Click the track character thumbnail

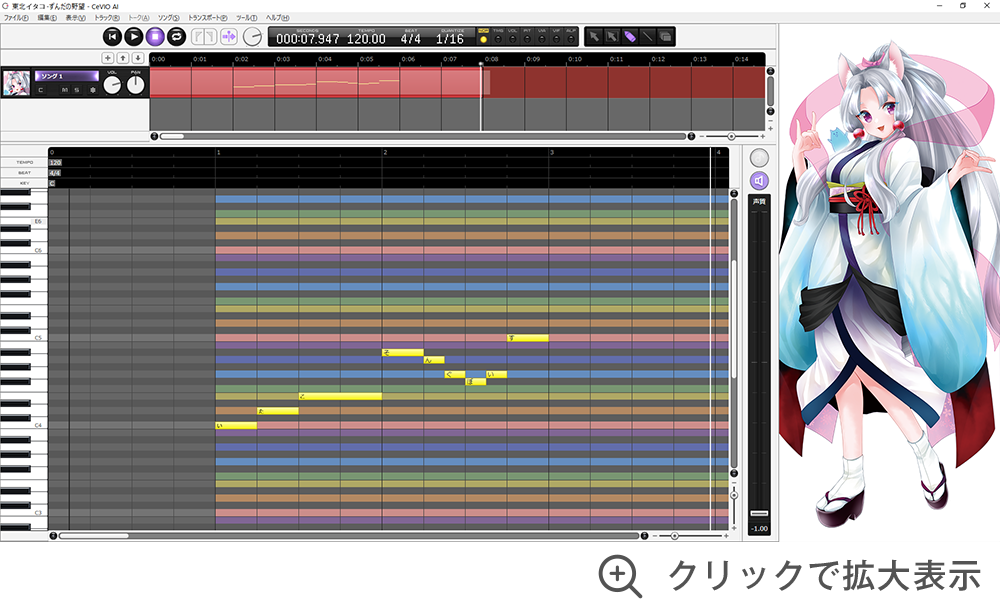17,83
